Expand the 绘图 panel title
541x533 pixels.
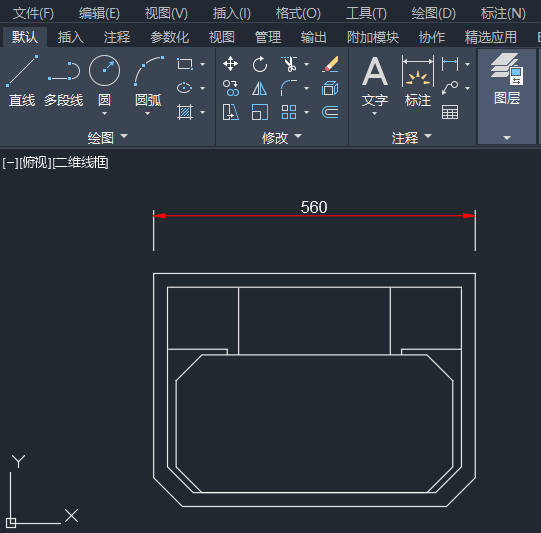(x=108, y=138)
